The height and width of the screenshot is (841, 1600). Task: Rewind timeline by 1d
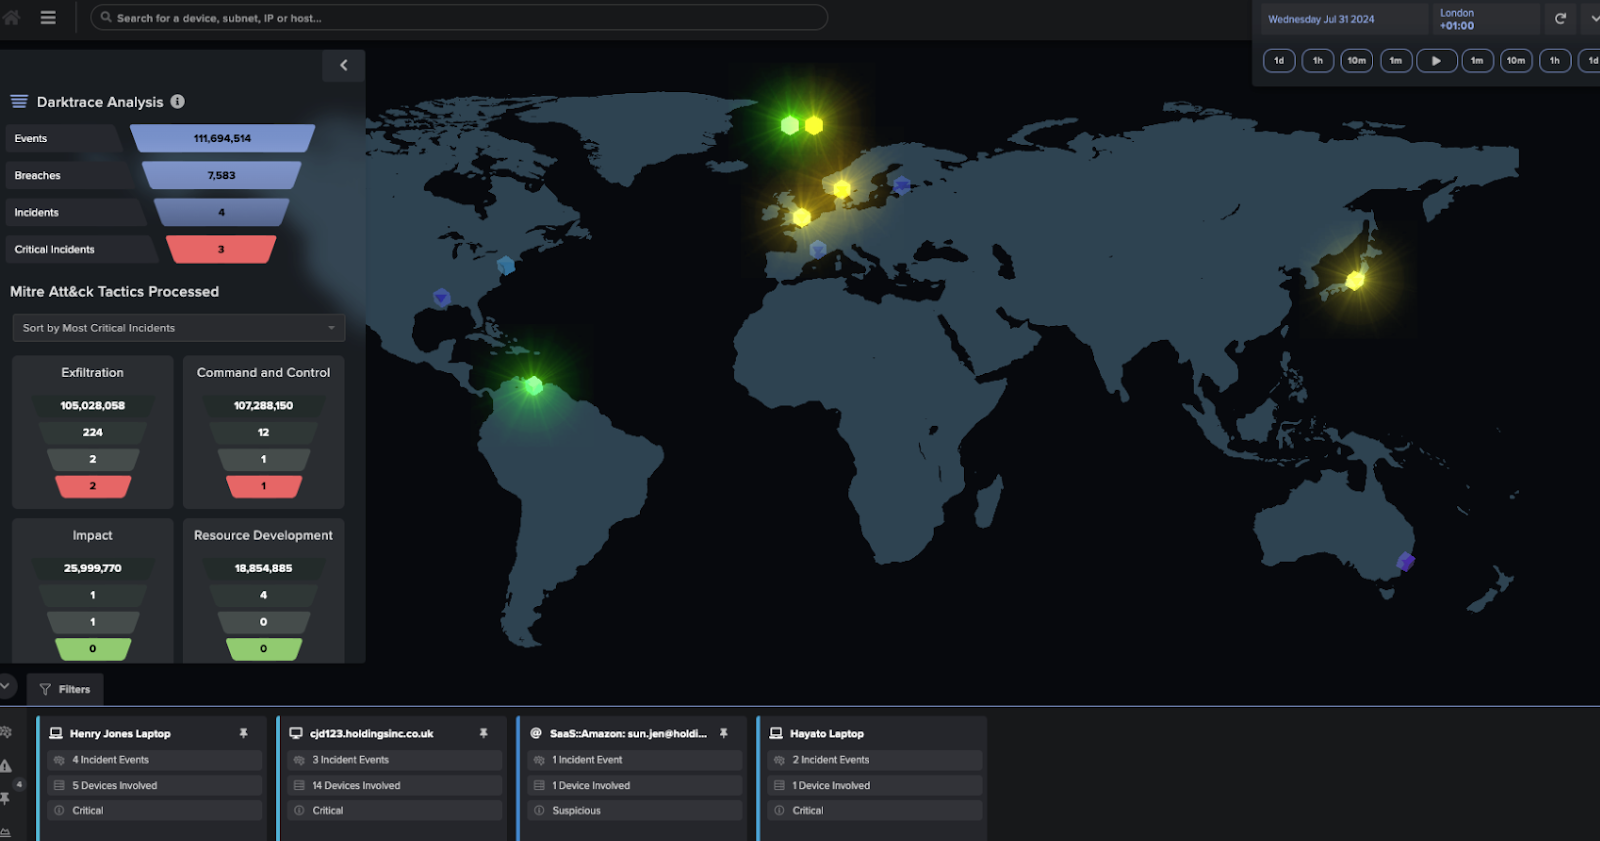tap(1279, 61)
